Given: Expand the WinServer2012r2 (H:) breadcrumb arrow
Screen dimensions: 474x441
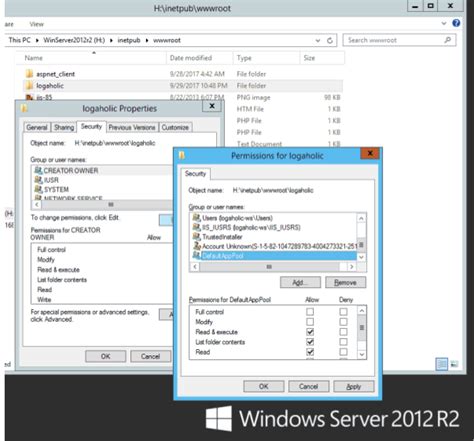Looking at the screenshot, I should coord(111,40).
